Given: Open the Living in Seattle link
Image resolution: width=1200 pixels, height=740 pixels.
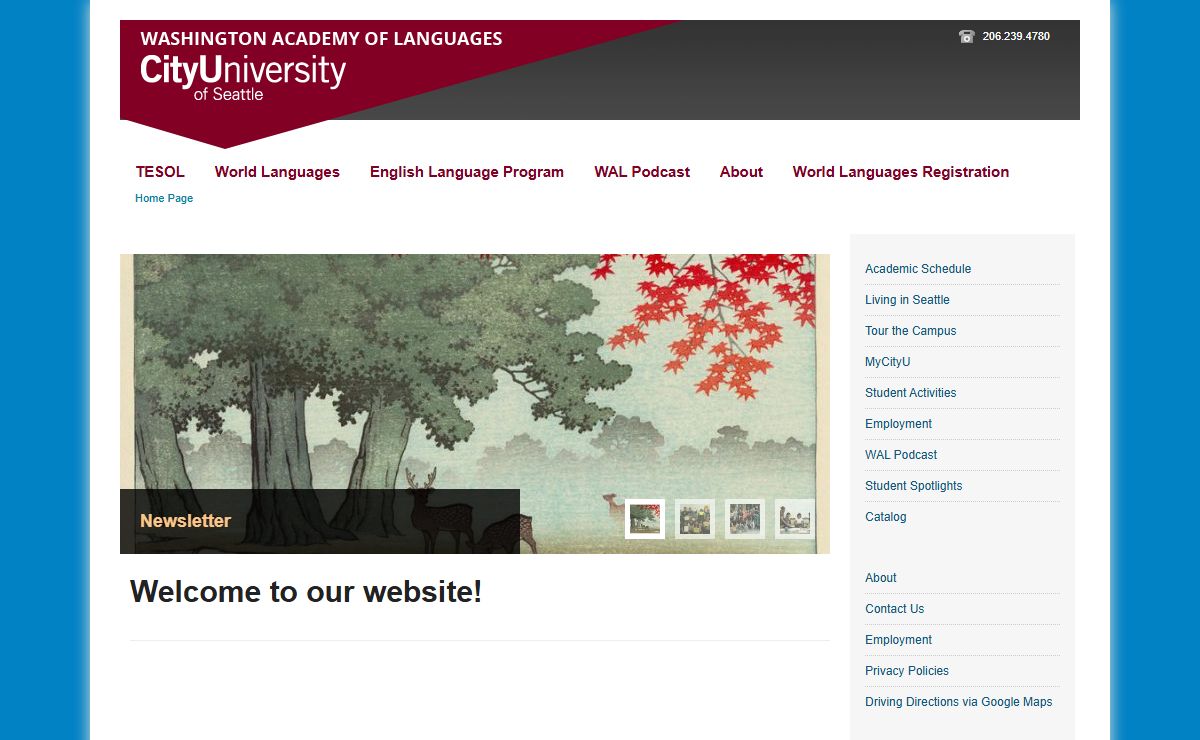Looking at the screenshot, I should coord(907,300).
